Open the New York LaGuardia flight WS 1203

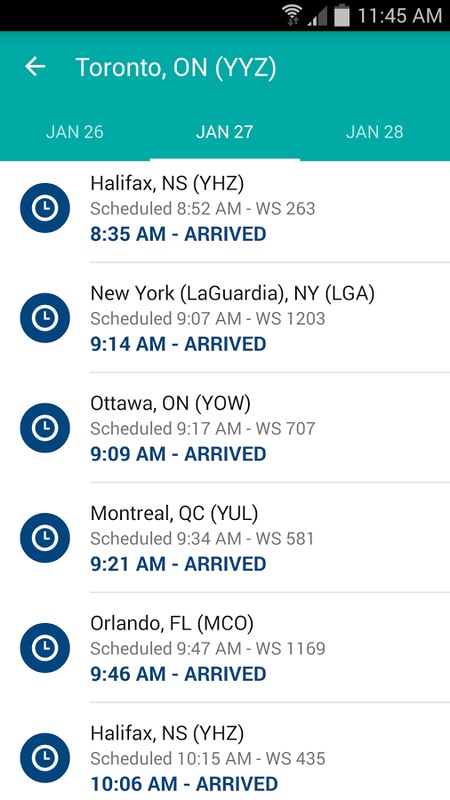(x=225, y=318)
